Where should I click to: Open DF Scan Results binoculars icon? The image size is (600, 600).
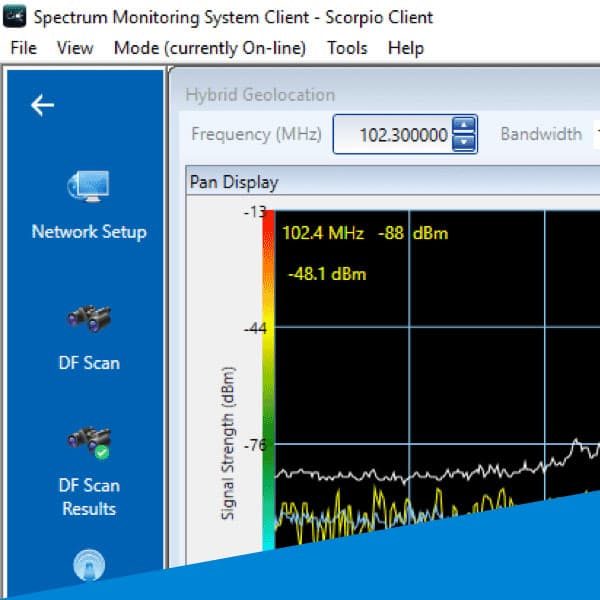click(x=89, y=442)
